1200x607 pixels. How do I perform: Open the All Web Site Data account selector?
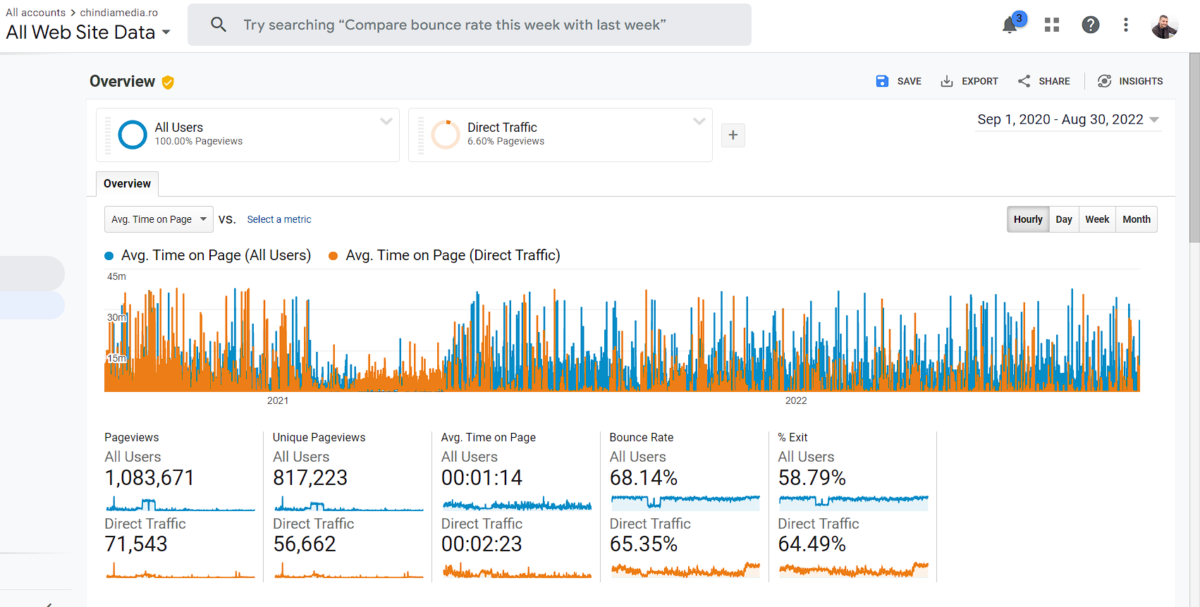(88, 32)
